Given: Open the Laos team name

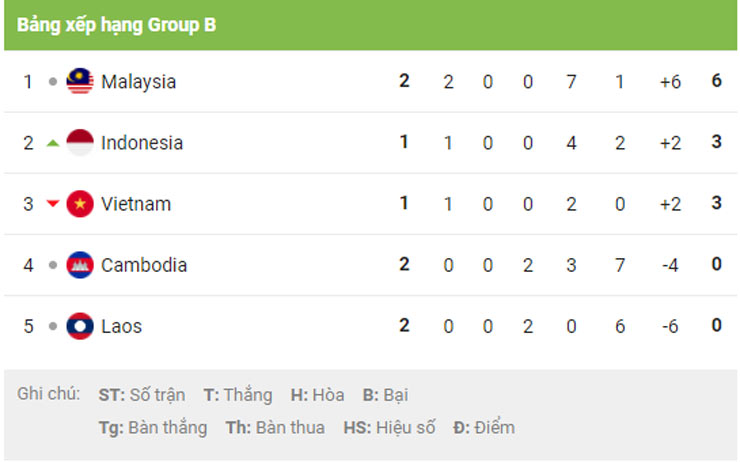Looking at the screenshot, I should click(x=121, y=327).
